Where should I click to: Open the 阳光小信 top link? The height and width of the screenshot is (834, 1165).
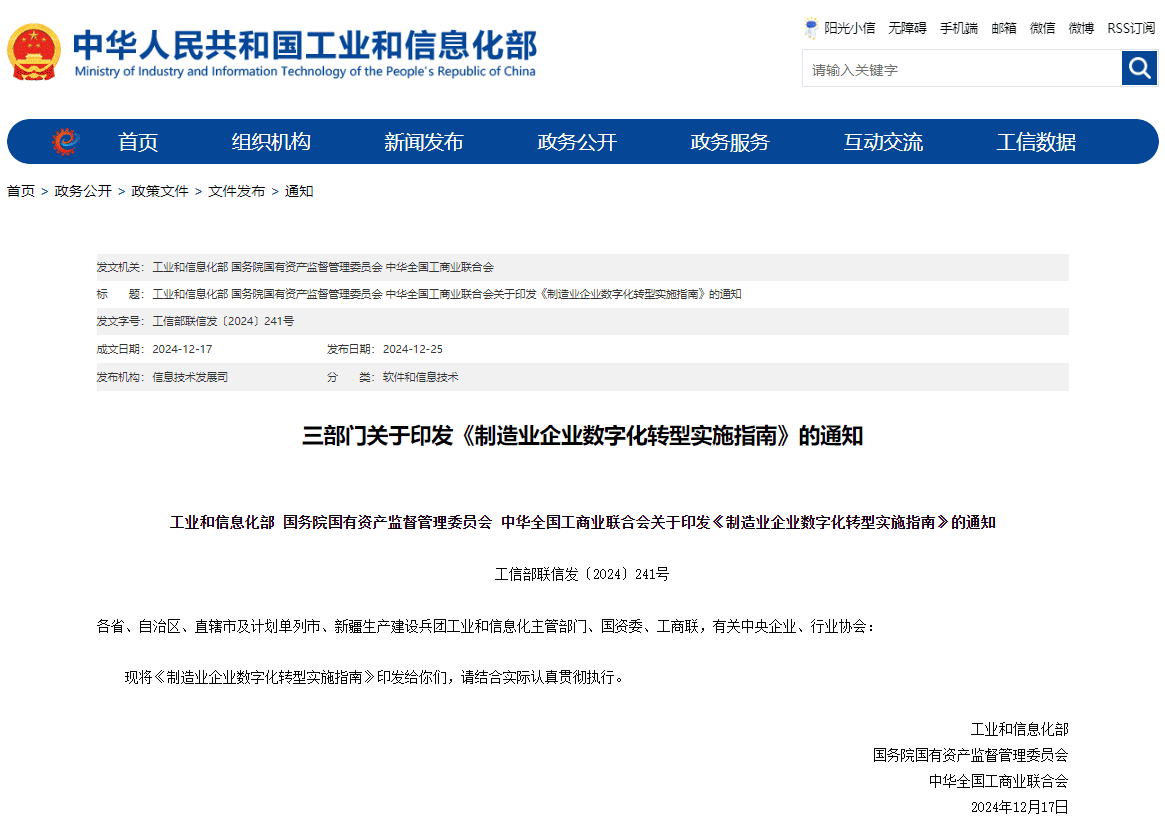(849, 28)
